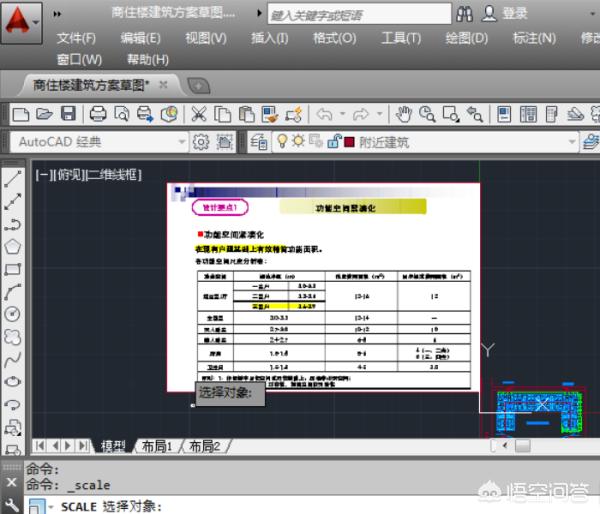600x514 pixels.
Task: Select the Polyline tool
Action: (13, 224)
